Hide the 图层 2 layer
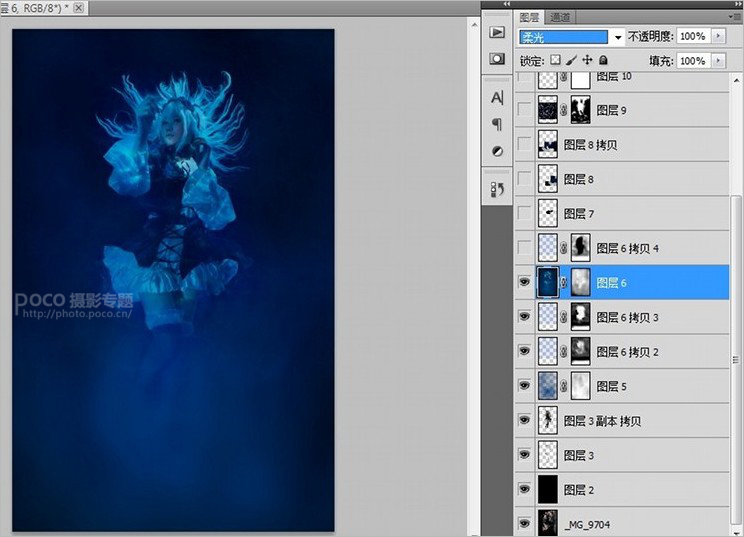 523,490
